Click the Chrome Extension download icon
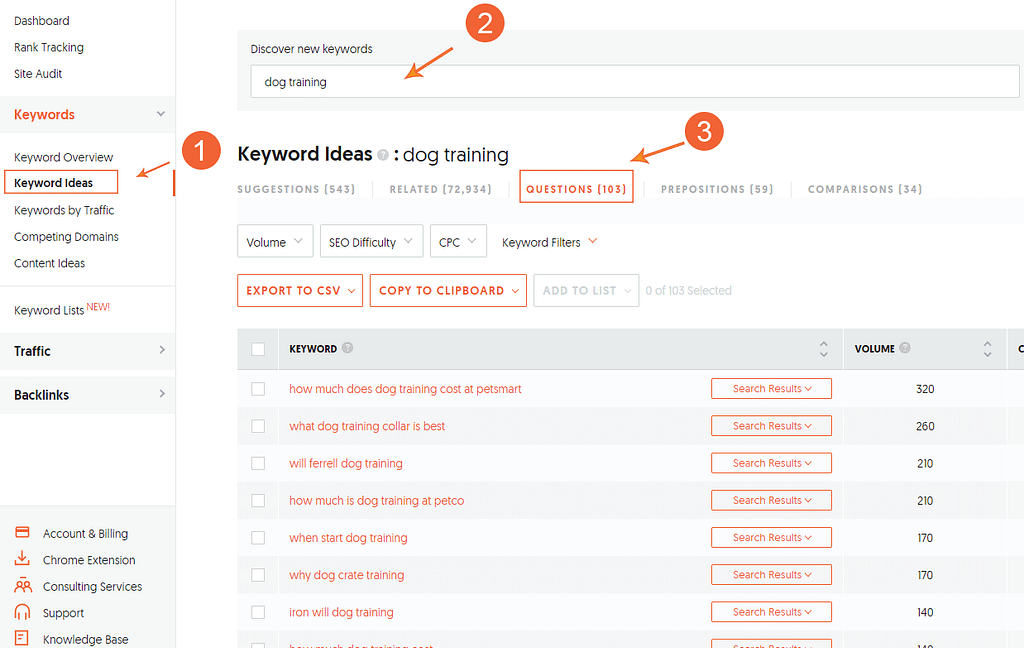Viewport: 1024px width, 648px height. [22, 559]
